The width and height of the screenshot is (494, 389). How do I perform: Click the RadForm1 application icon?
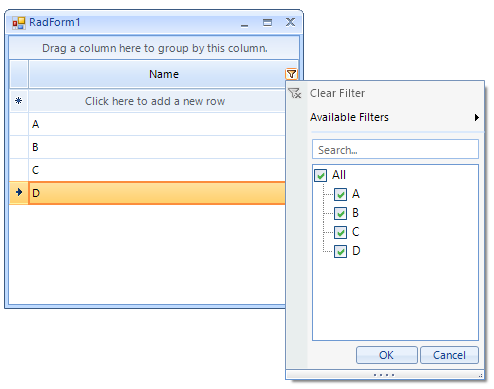19,23
